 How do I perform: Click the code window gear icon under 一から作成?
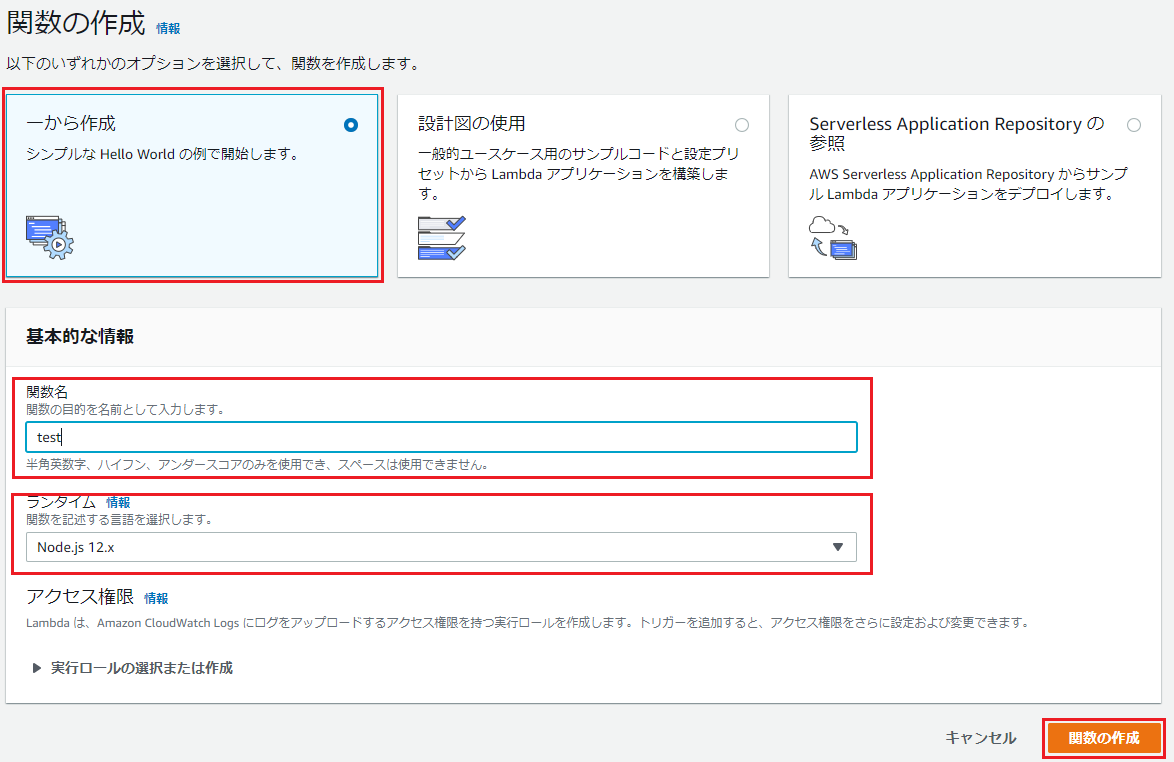click(x=49, y=237)
